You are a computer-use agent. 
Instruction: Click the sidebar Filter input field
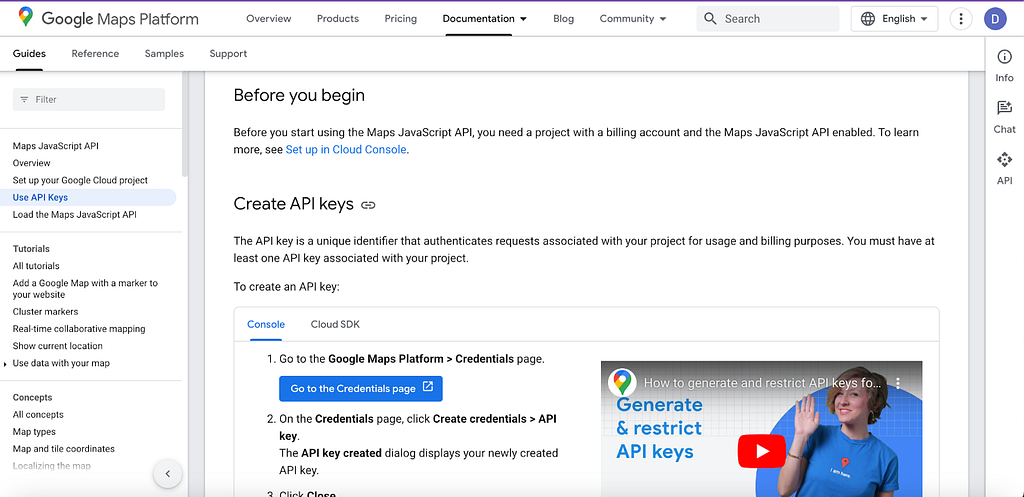[89, 99]
